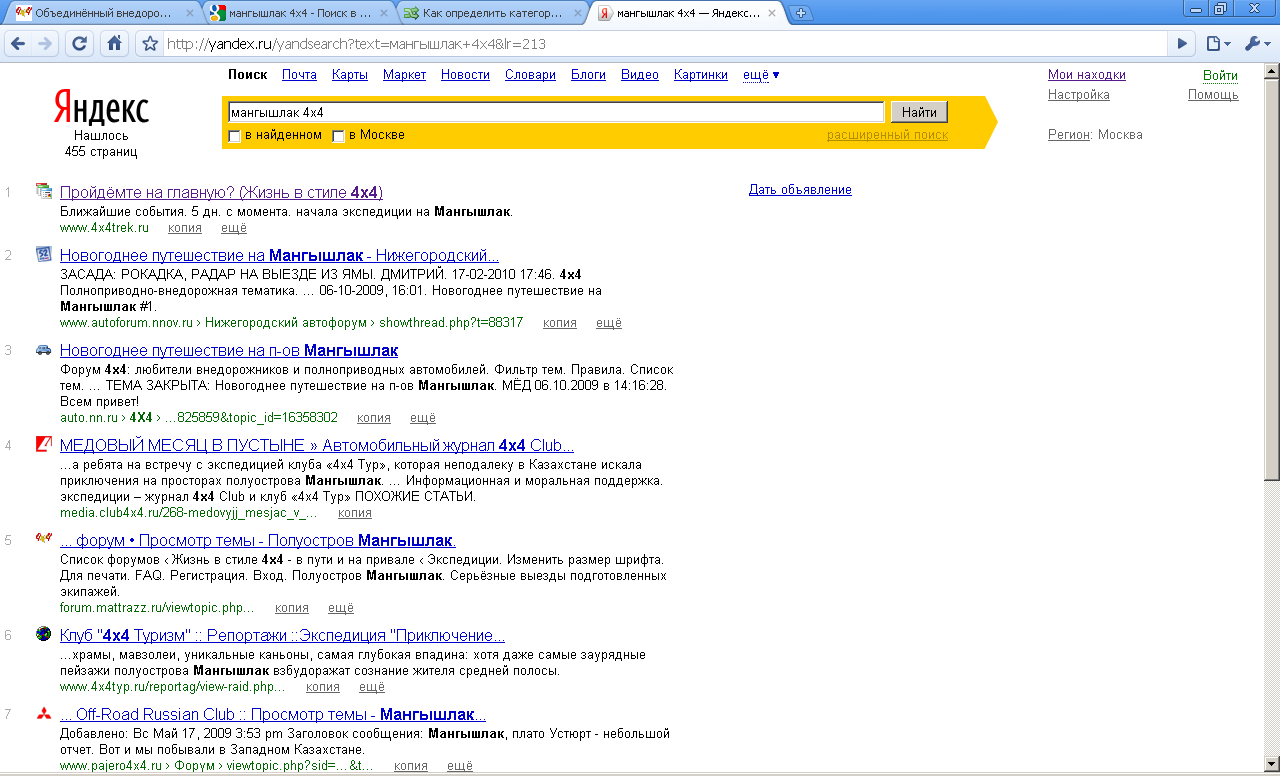
Task: Tick the 'в Москве' checkbox
Action: [339, 136]
